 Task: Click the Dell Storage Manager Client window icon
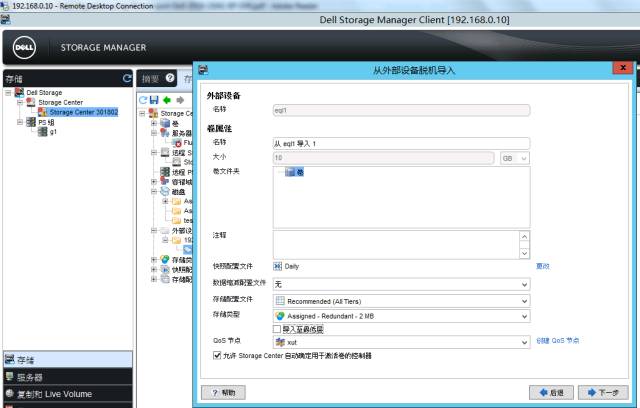pos(5,20)
